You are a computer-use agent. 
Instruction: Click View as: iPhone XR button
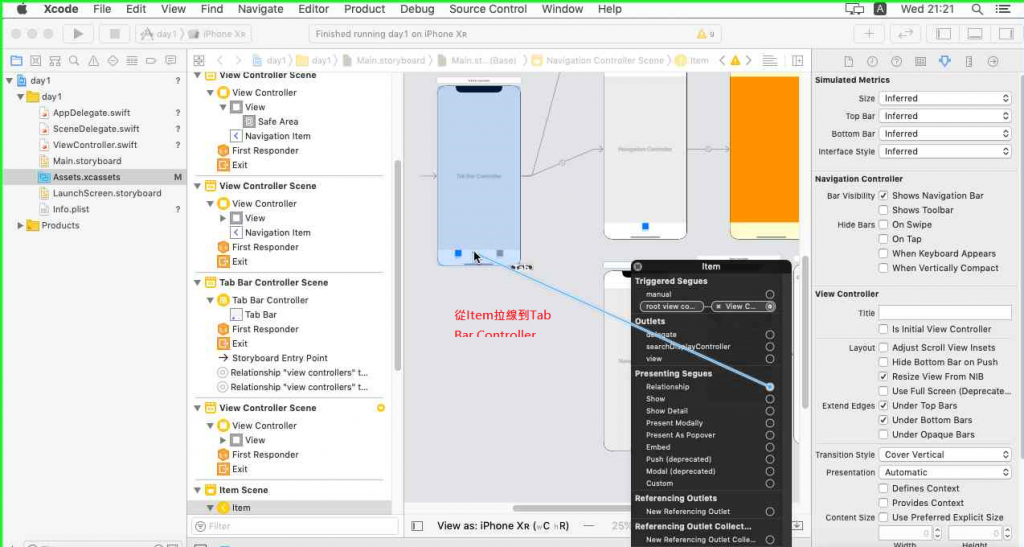pyautogui.click(x=503, y=525)
